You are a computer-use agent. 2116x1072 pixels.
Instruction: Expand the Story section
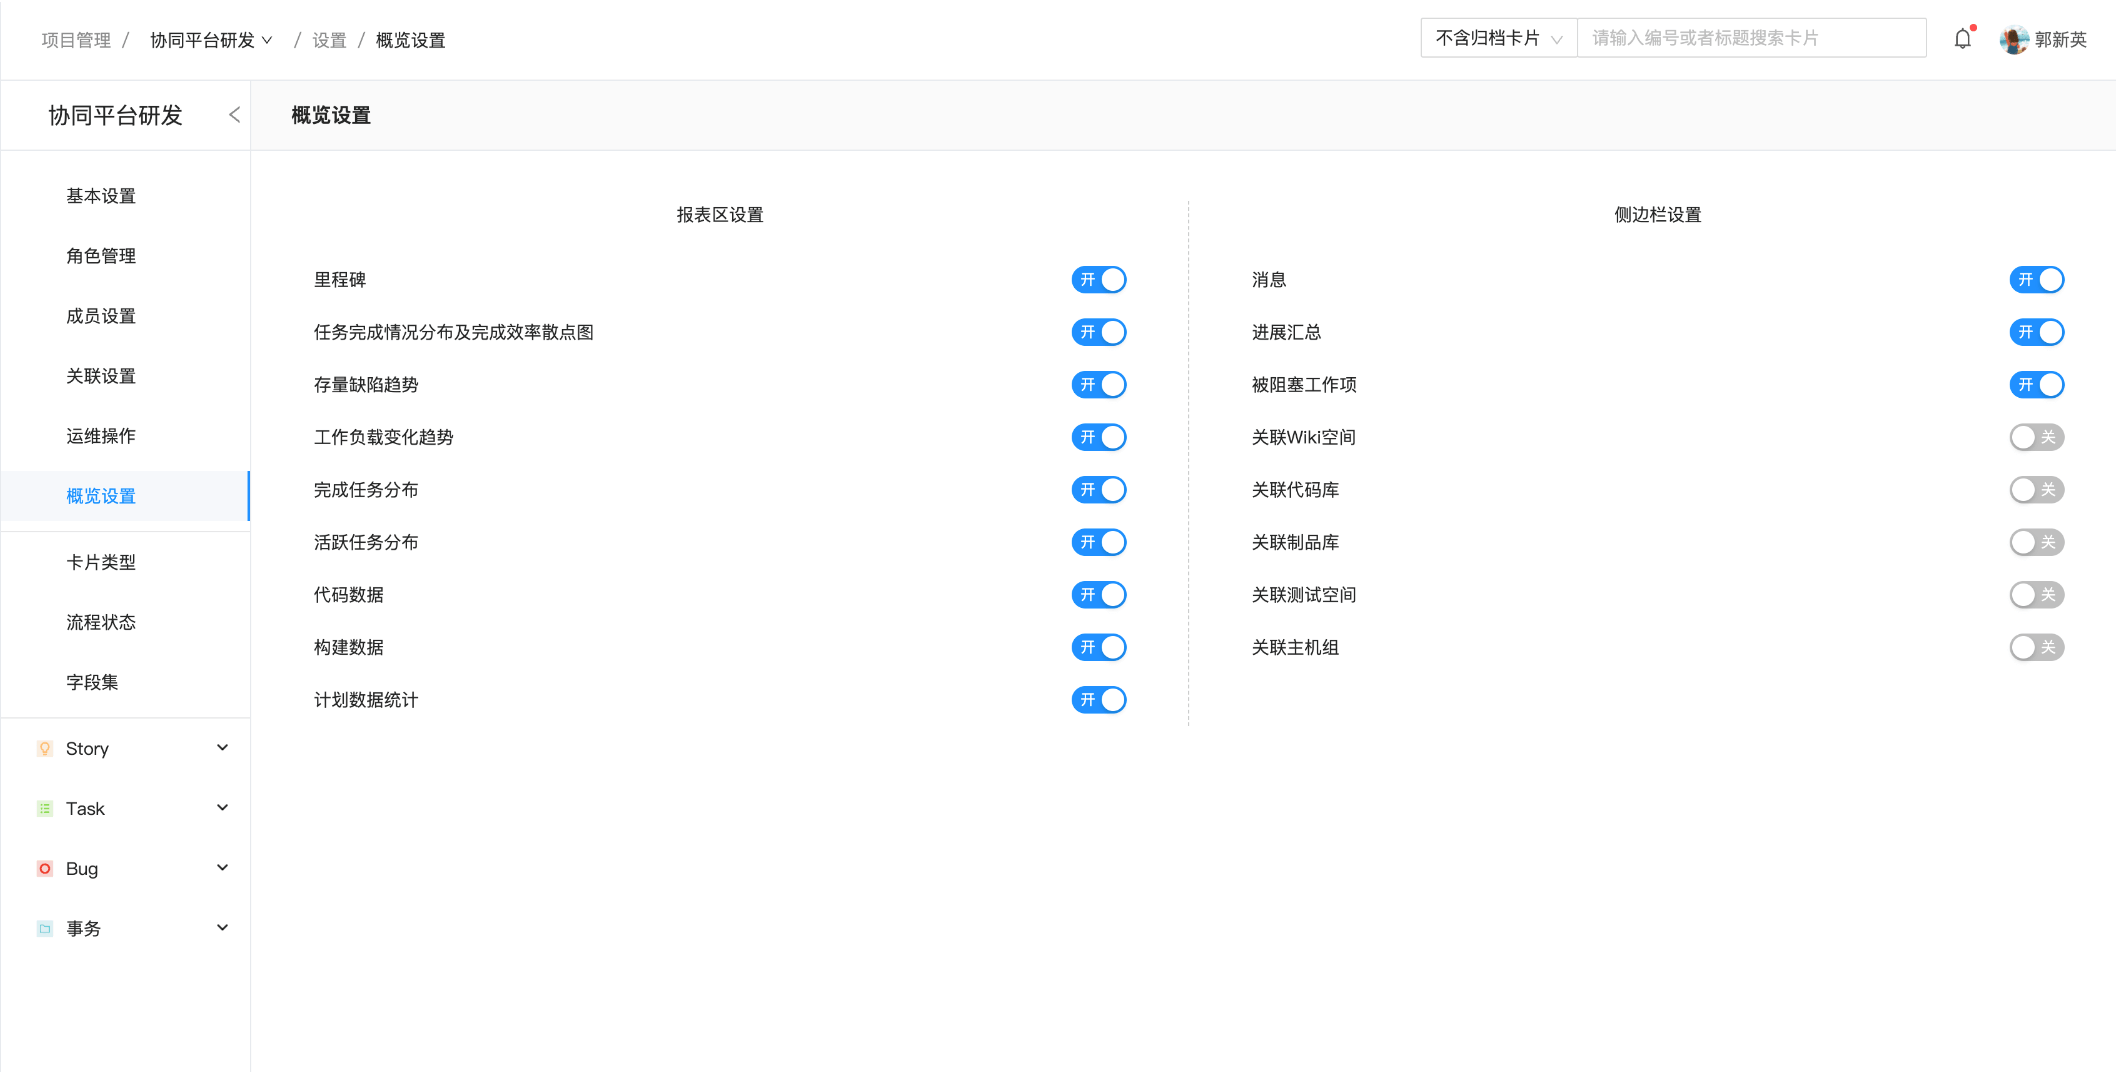(222, 747)
